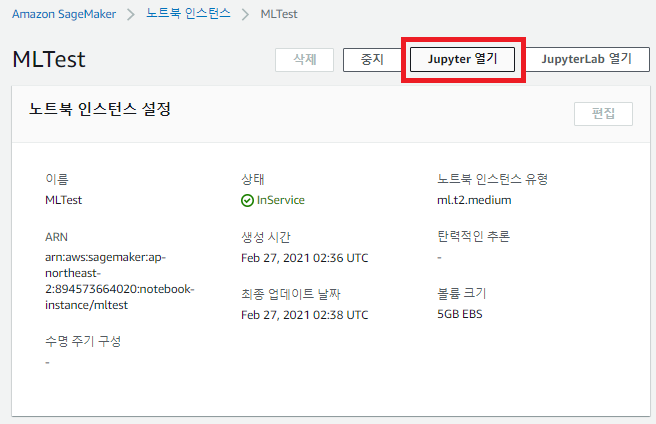Click the 삭제 button

[x=305, y=60]
